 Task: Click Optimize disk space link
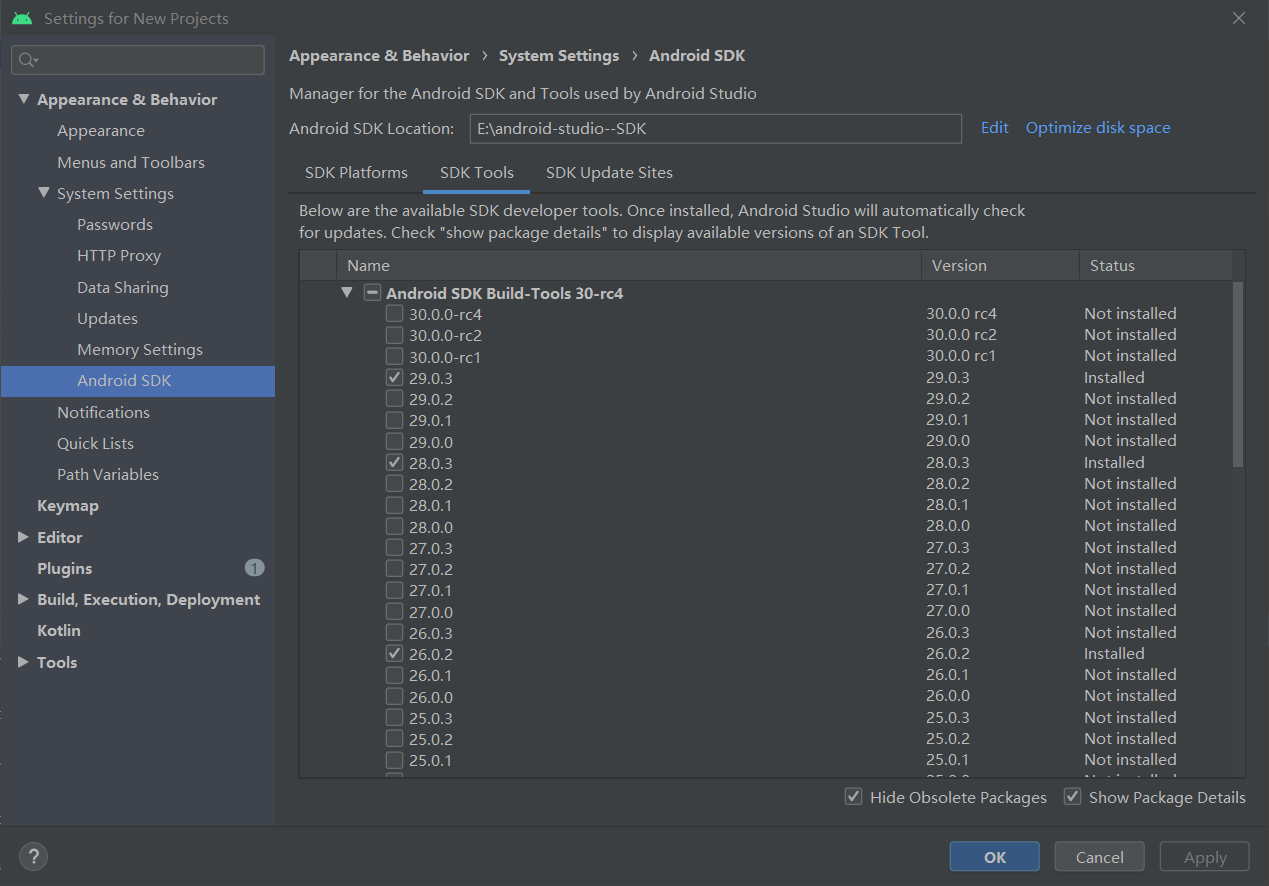pos(1098,128)
